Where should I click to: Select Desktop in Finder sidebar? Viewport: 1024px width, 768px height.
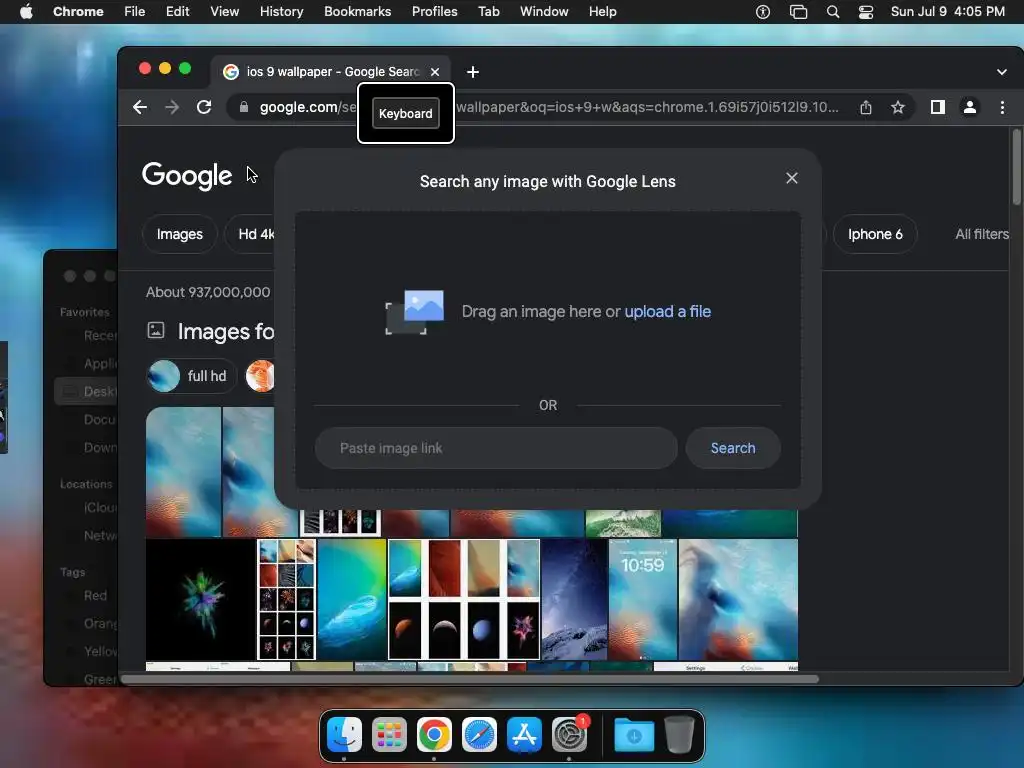[86, 391]
